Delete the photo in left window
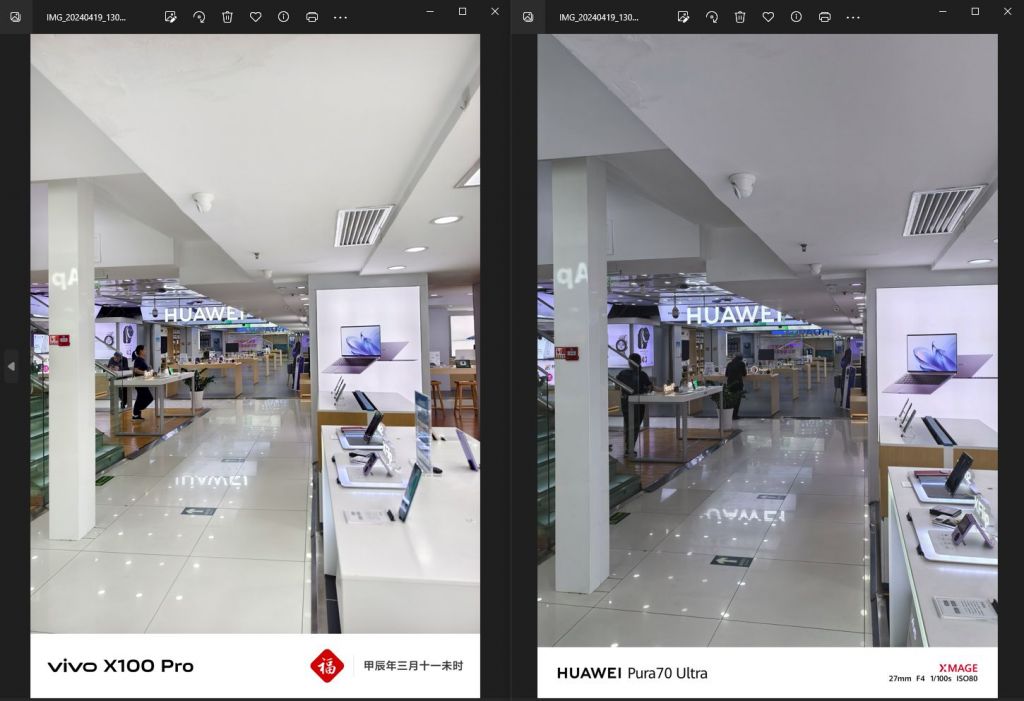This screenshot has width=1024, height=701. (x=227, y=17)
